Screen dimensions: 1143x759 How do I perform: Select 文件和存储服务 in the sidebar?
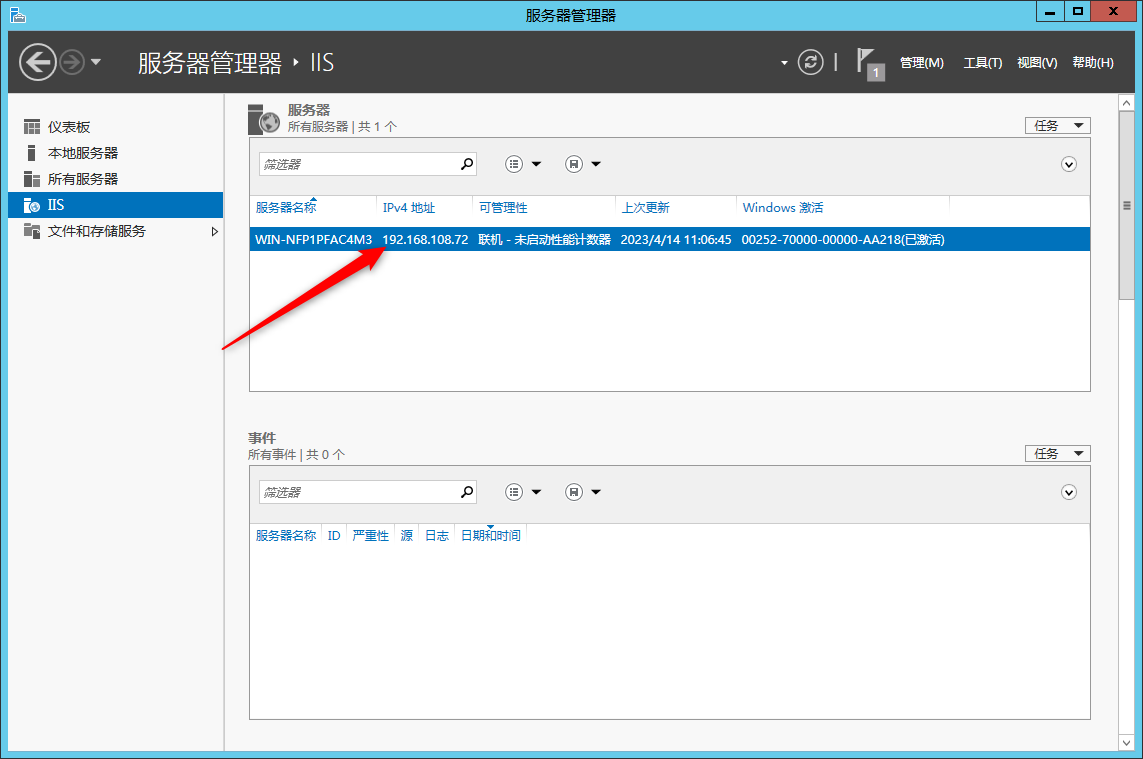click(x=115, y=231)
